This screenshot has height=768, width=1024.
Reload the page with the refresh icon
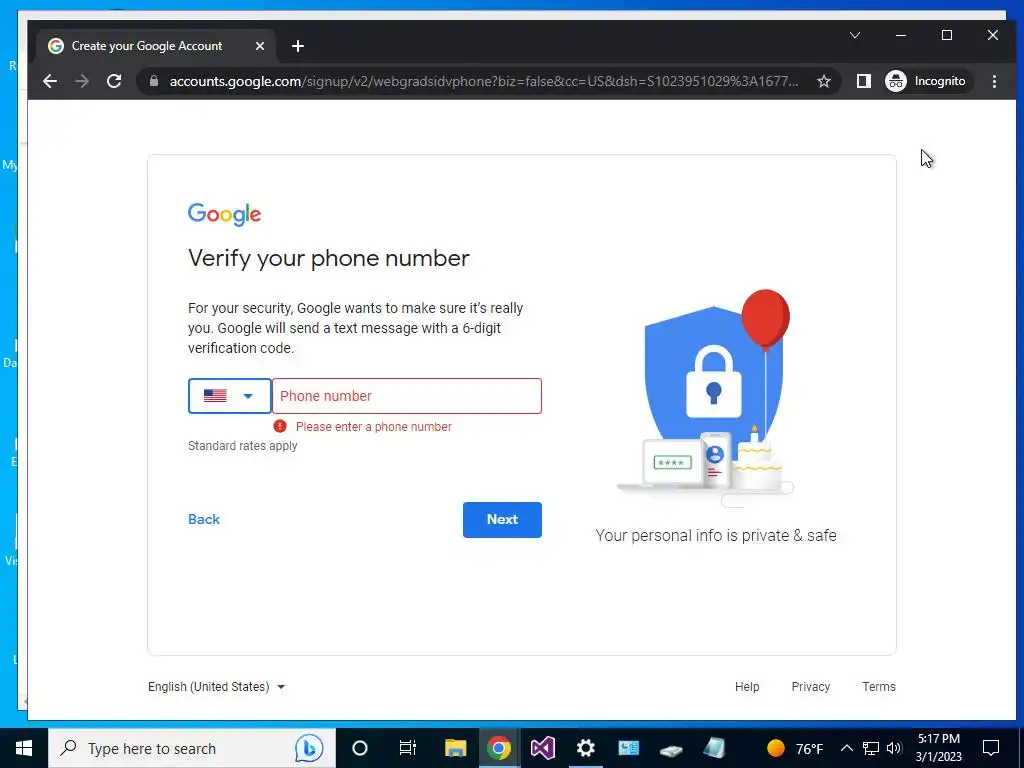point(114,81)
